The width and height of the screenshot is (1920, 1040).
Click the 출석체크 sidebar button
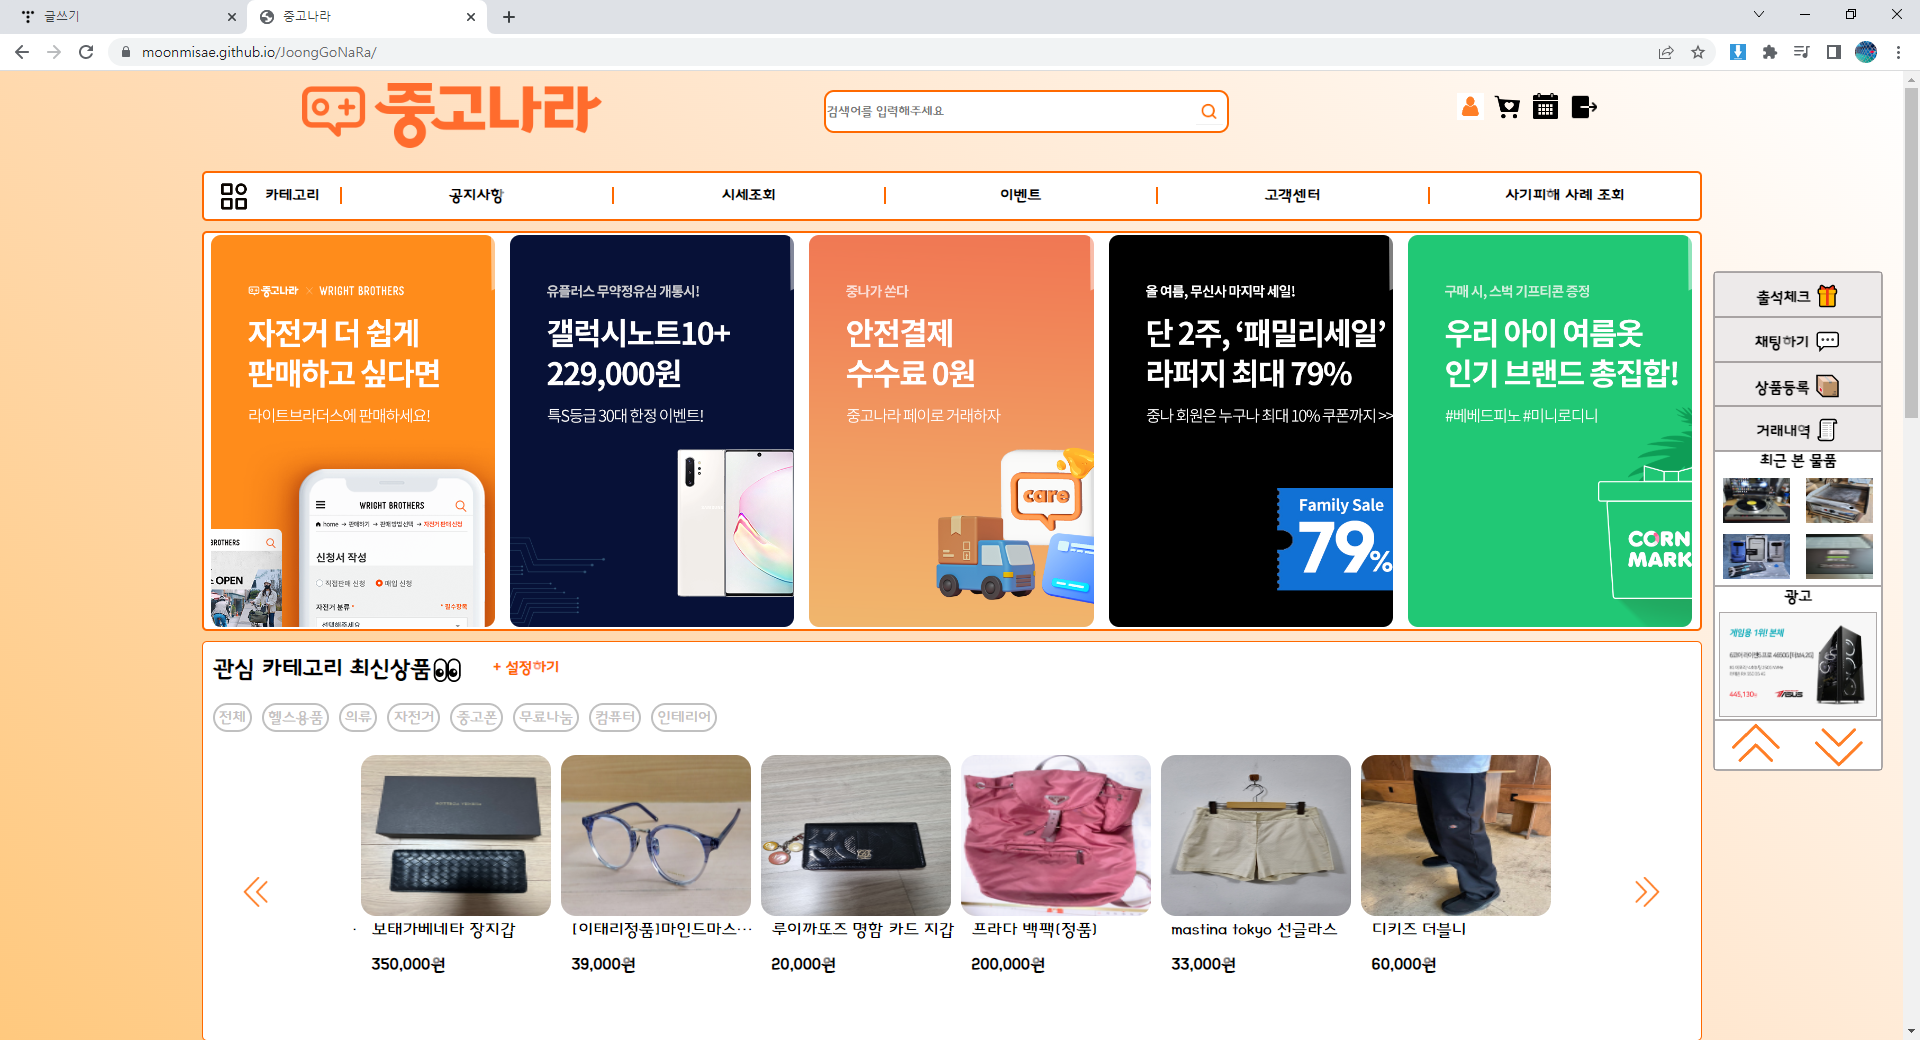pyautogui.click(x=1797, y=296)
